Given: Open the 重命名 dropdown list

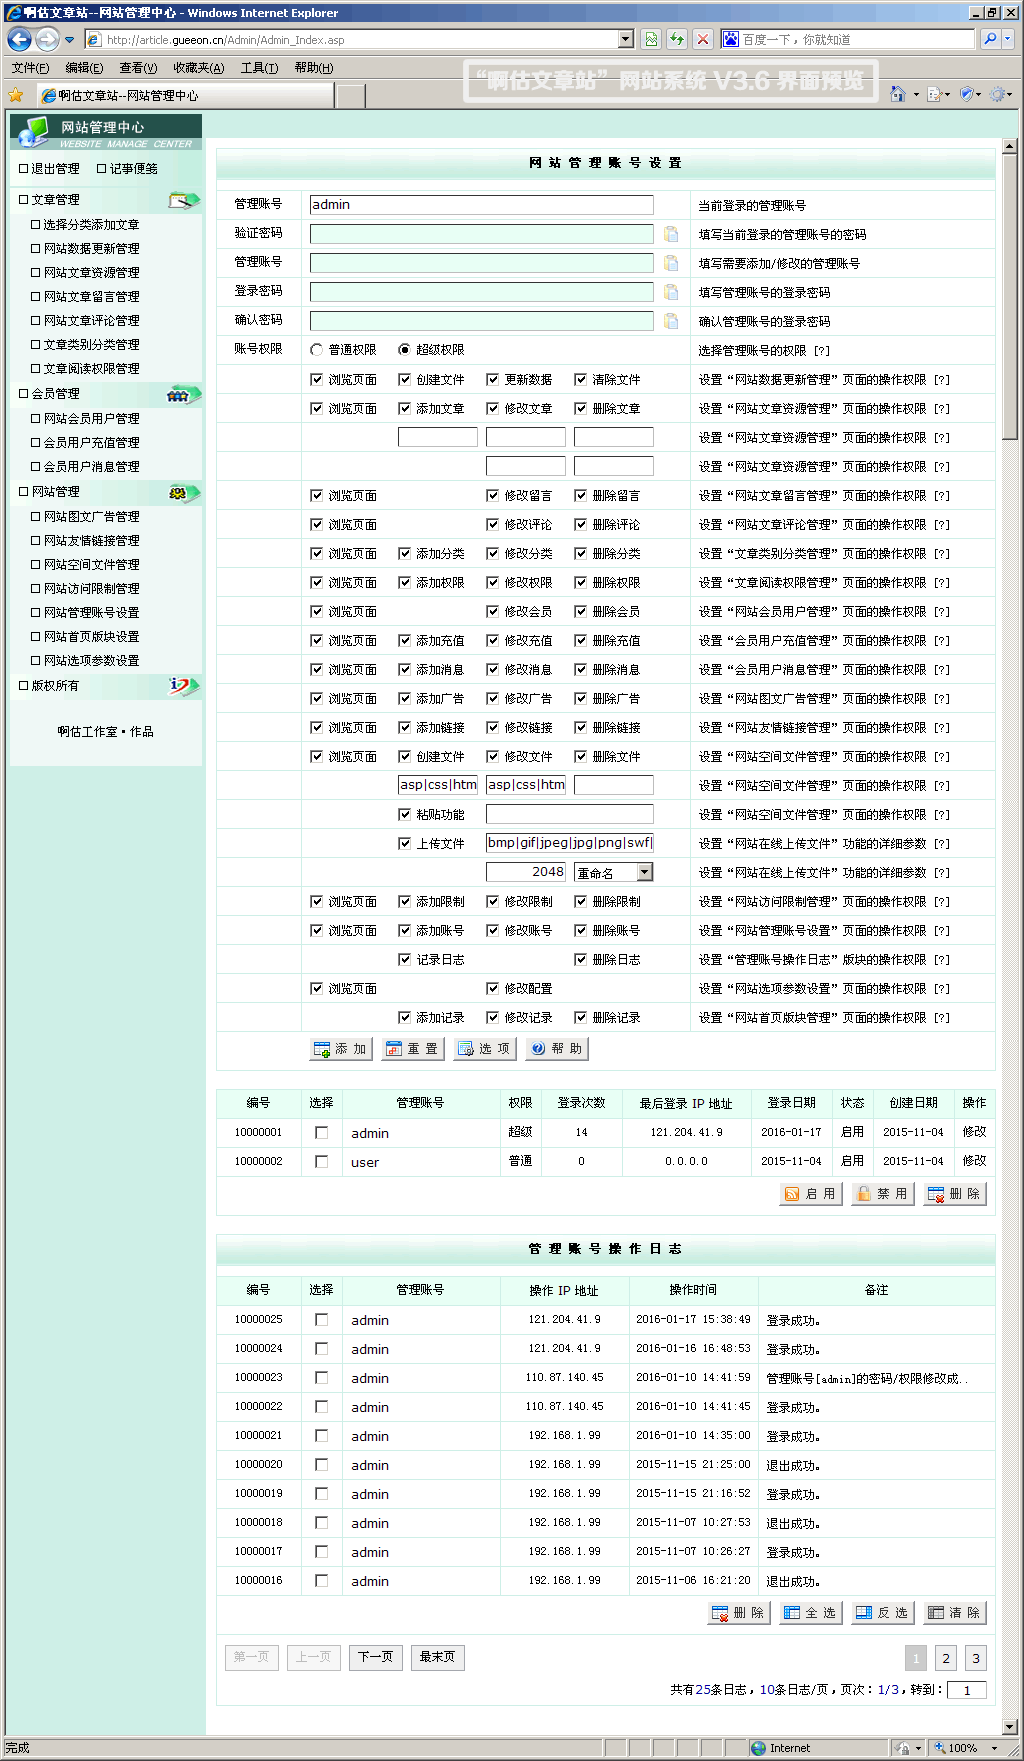Looking at the screenshot, I should (644, 873).
